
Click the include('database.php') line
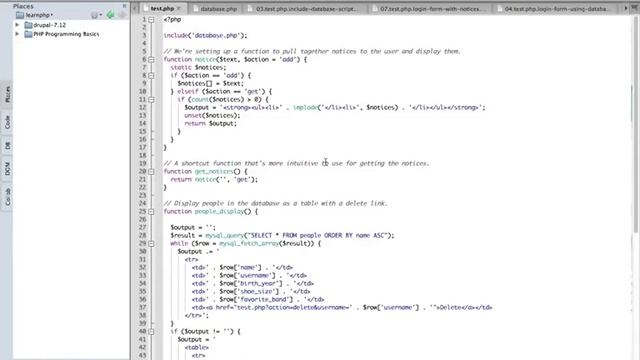point(205,36)
